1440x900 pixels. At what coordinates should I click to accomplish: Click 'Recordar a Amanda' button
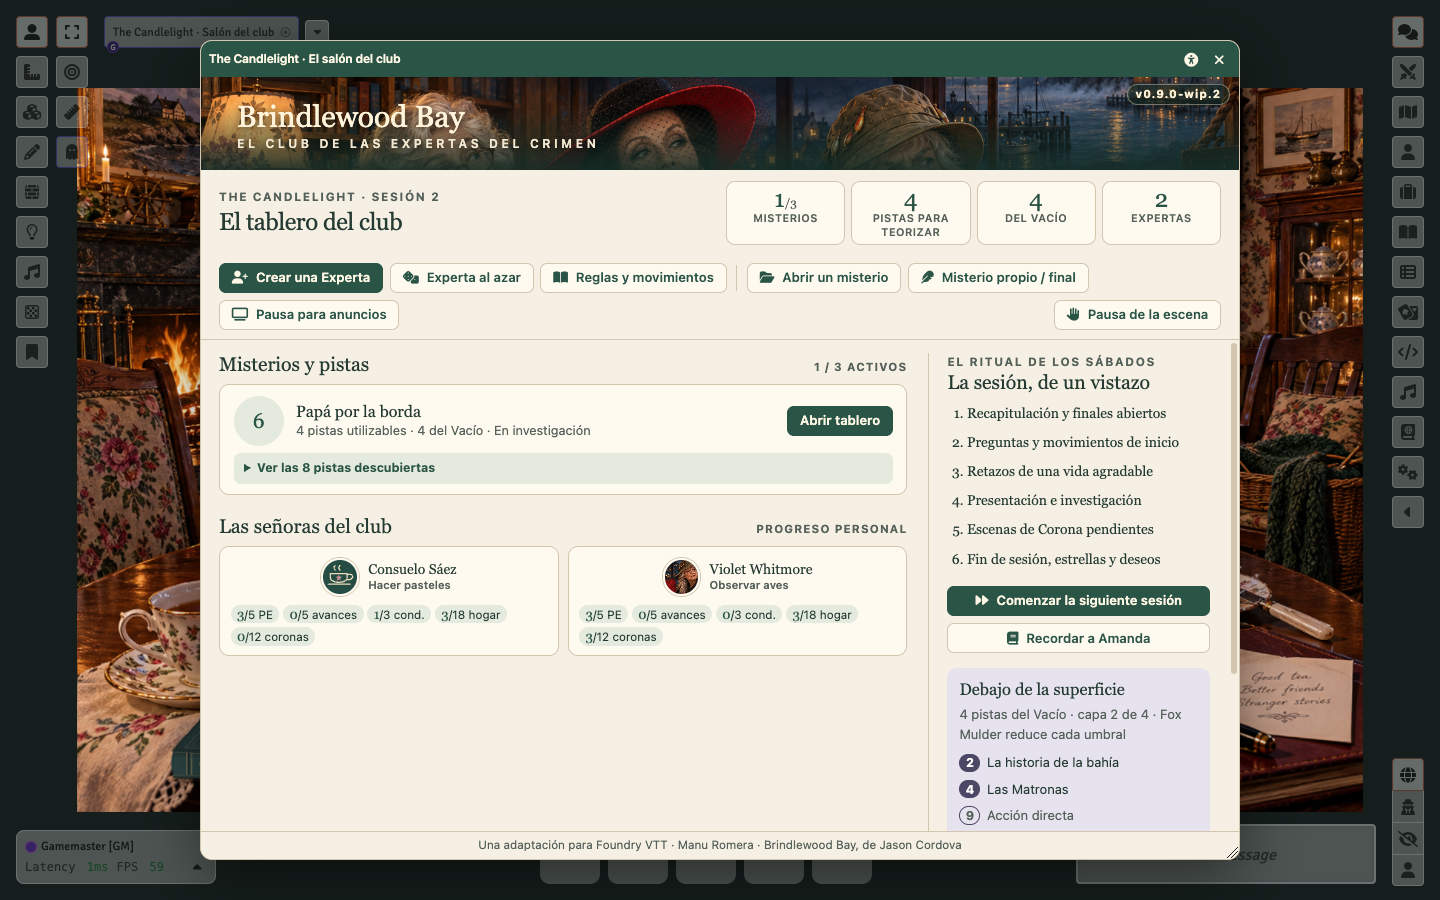click(1078, 638)
